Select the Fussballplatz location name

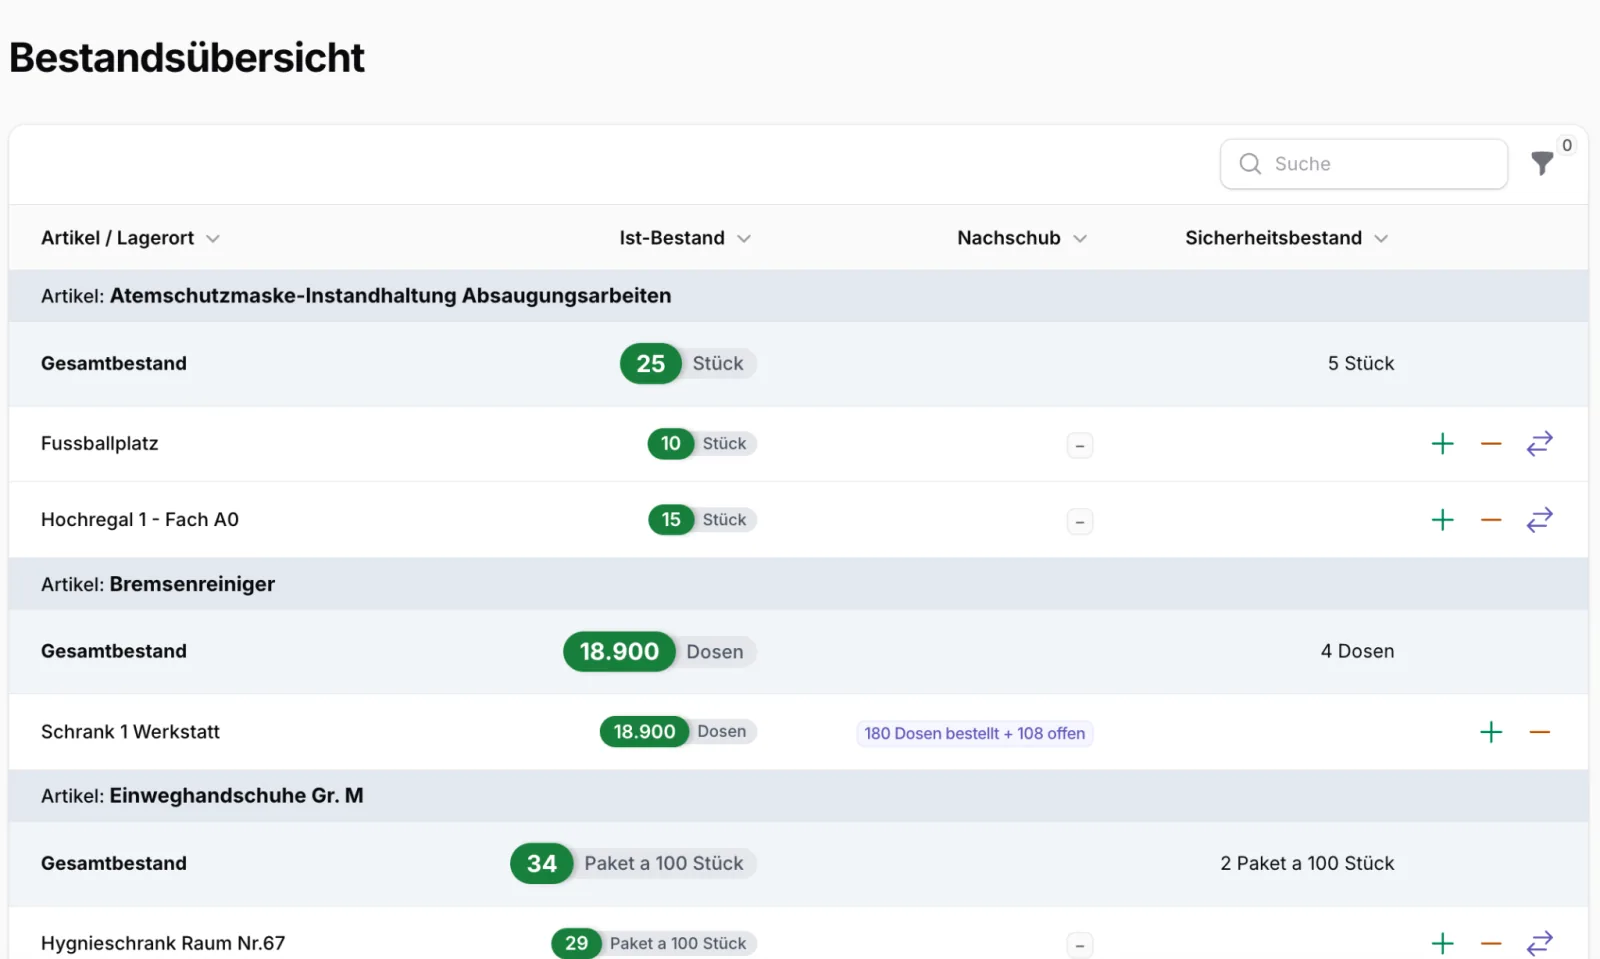tap(100, 443)
